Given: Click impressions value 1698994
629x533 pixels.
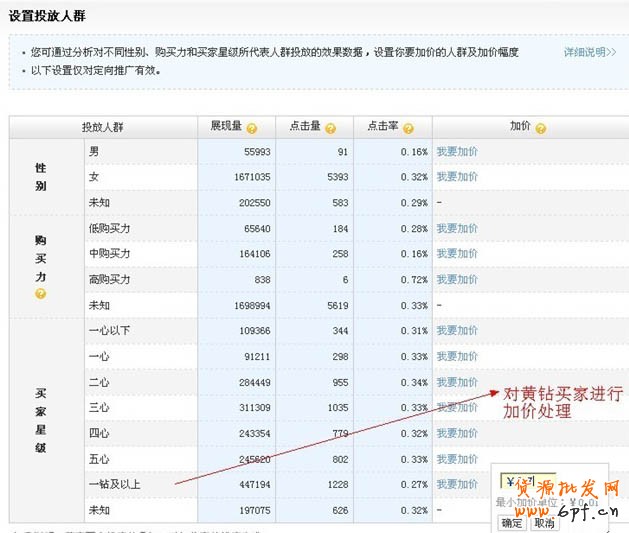Looking at the screenshot, I should 252,306.
